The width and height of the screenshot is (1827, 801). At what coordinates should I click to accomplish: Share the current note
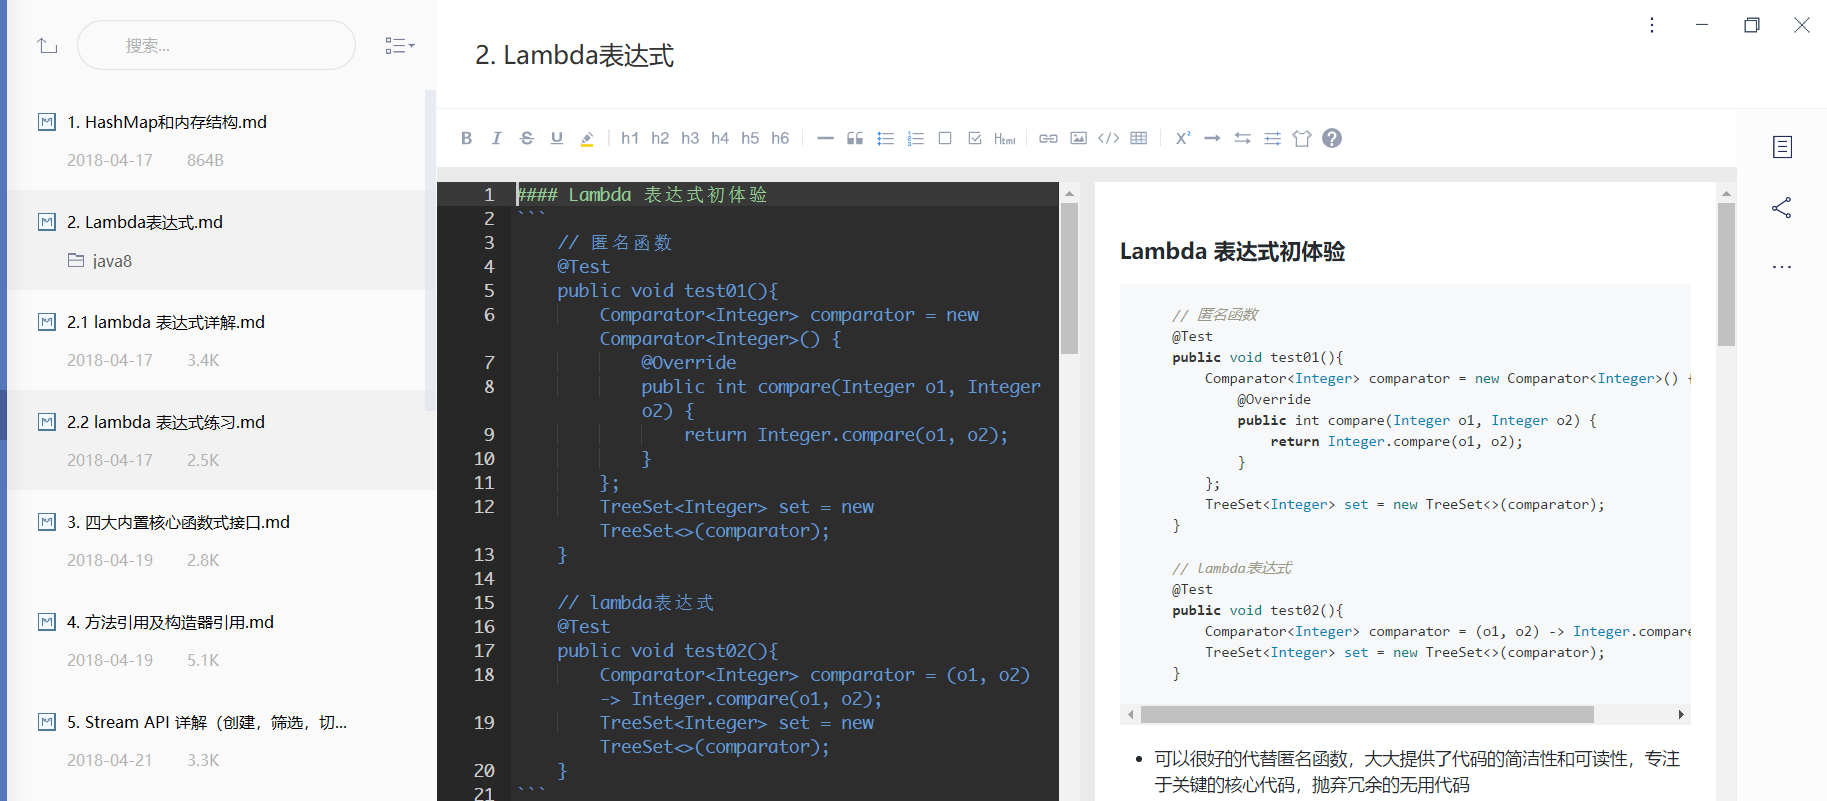(1782, 207)
